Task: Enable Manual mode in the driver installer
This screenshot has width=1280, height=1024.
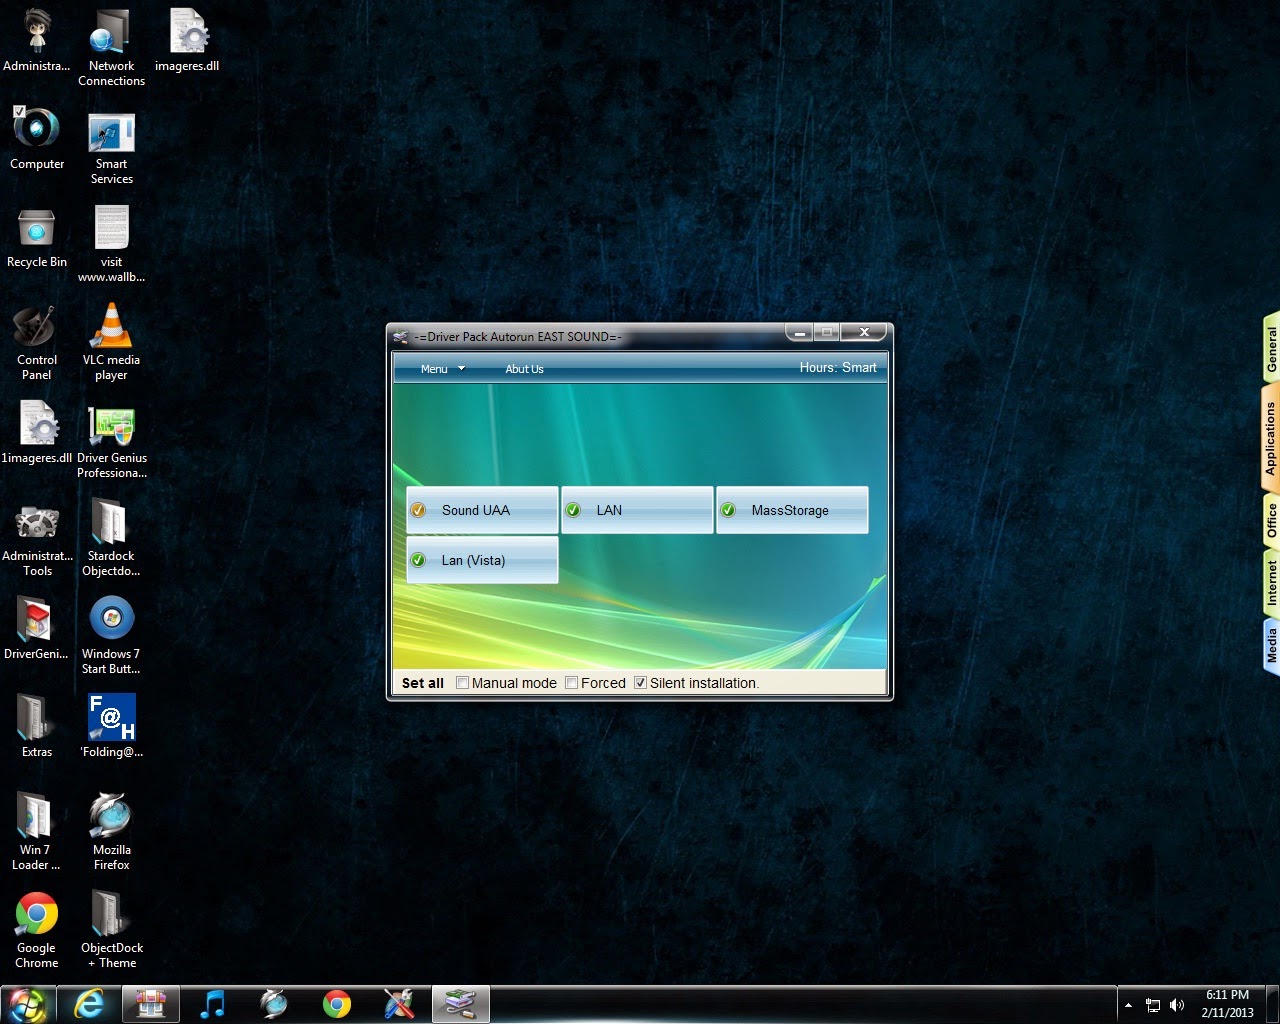Action: point(462,683)
